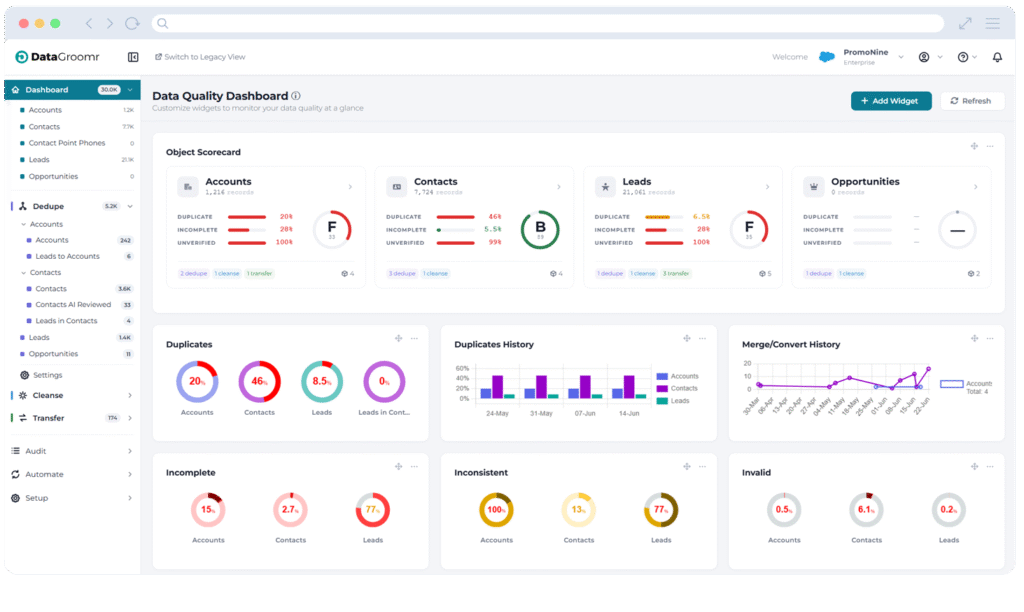Open the Duplicates widget more options
Image resolution: width=1024 pixels, height=612 pixels.
(x=414, y=338)
